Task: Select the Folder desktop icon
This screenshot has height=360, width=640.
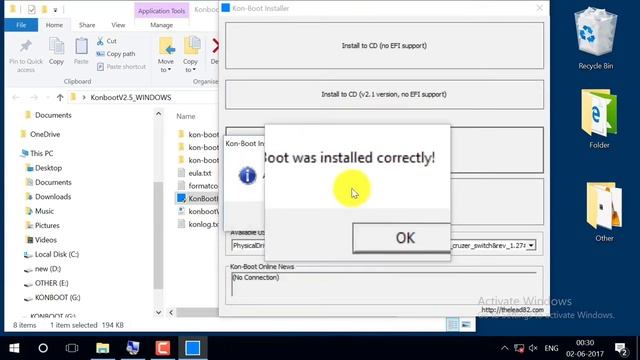Action: point(599,119)
